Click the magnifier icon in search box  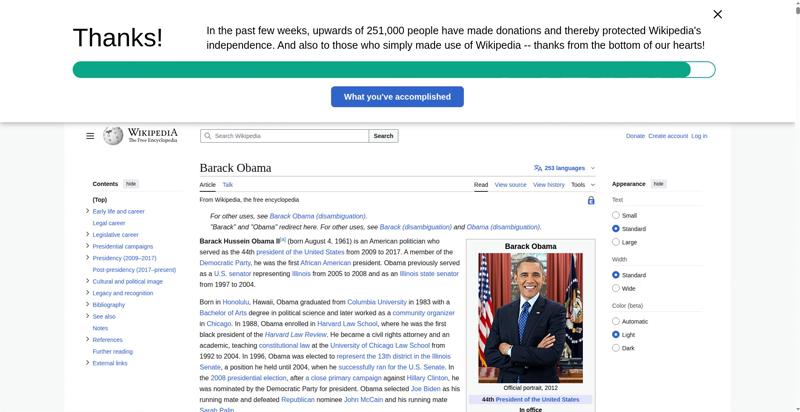(207, 136)
